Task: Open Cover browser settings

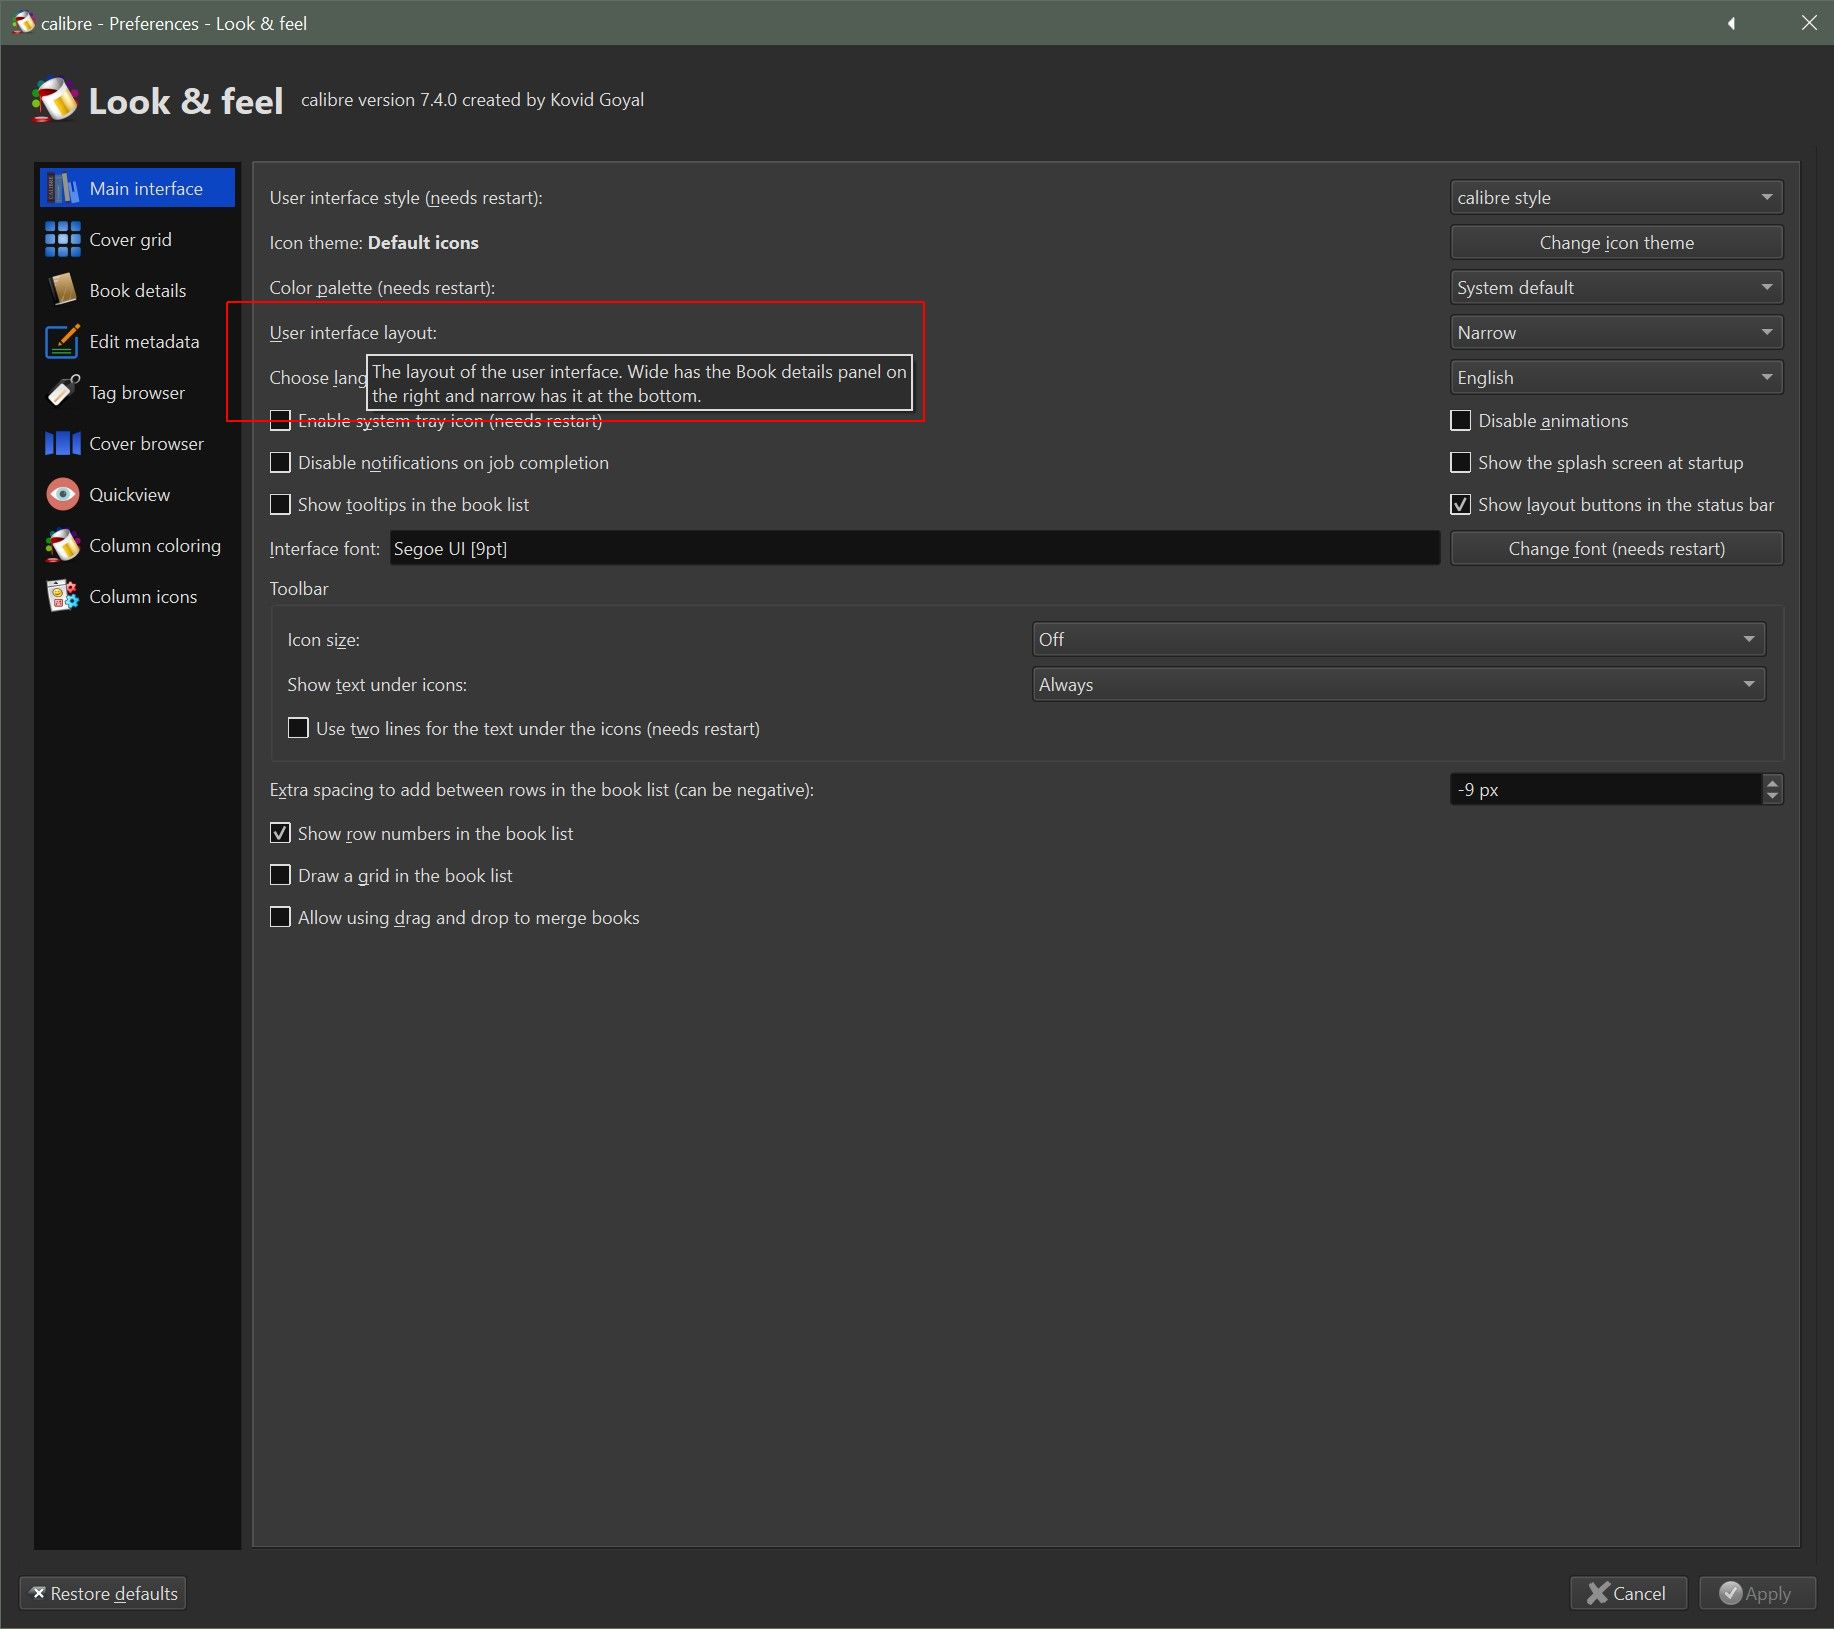Action: pyautogui.click(x=137, y=443)
